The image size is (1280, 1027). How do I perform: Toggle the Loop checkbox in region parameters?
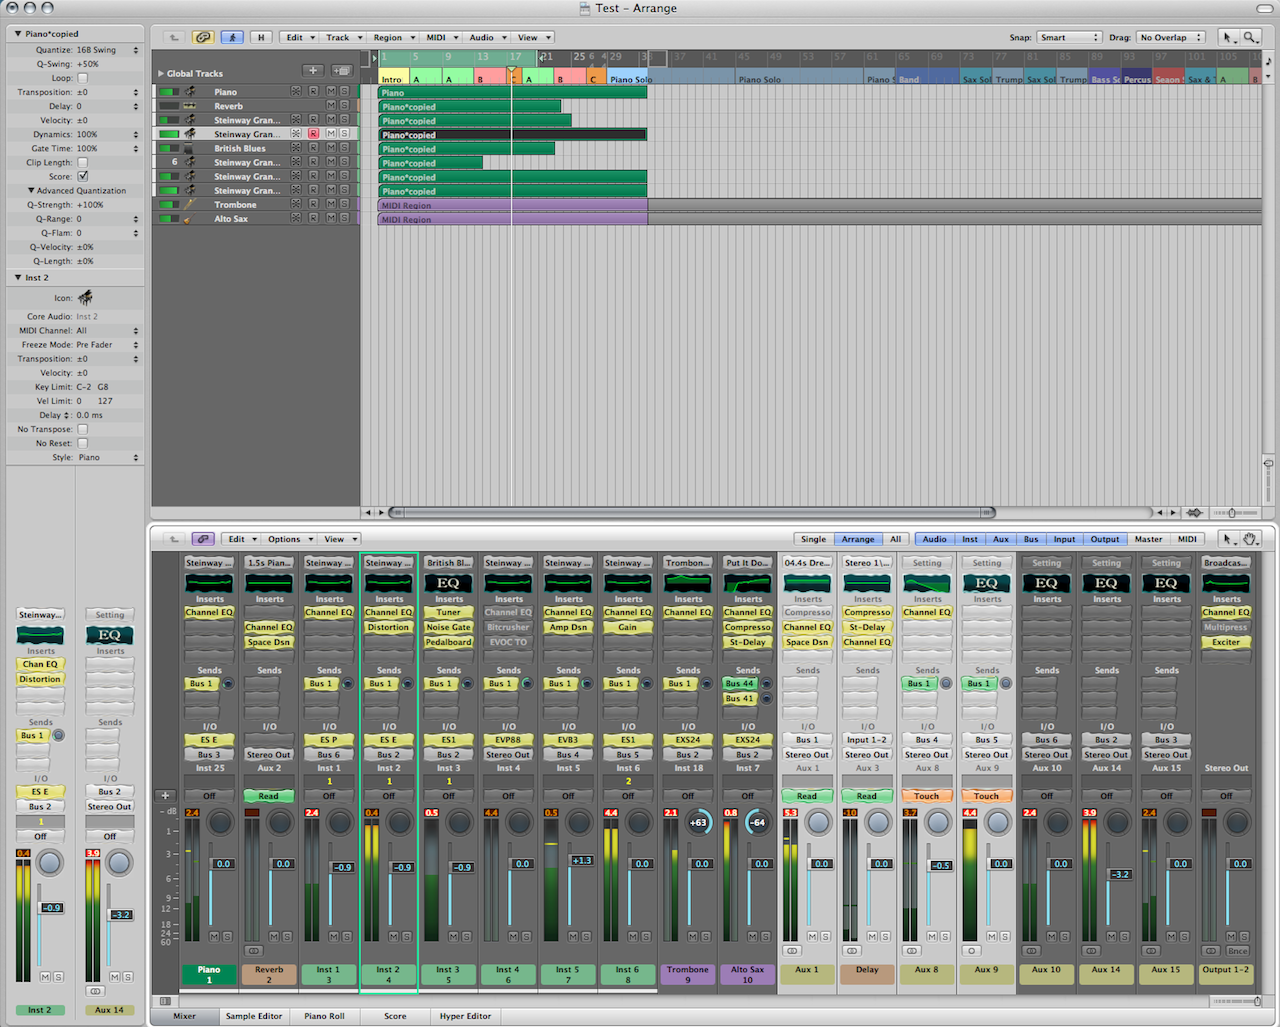(x=83, y=78)
